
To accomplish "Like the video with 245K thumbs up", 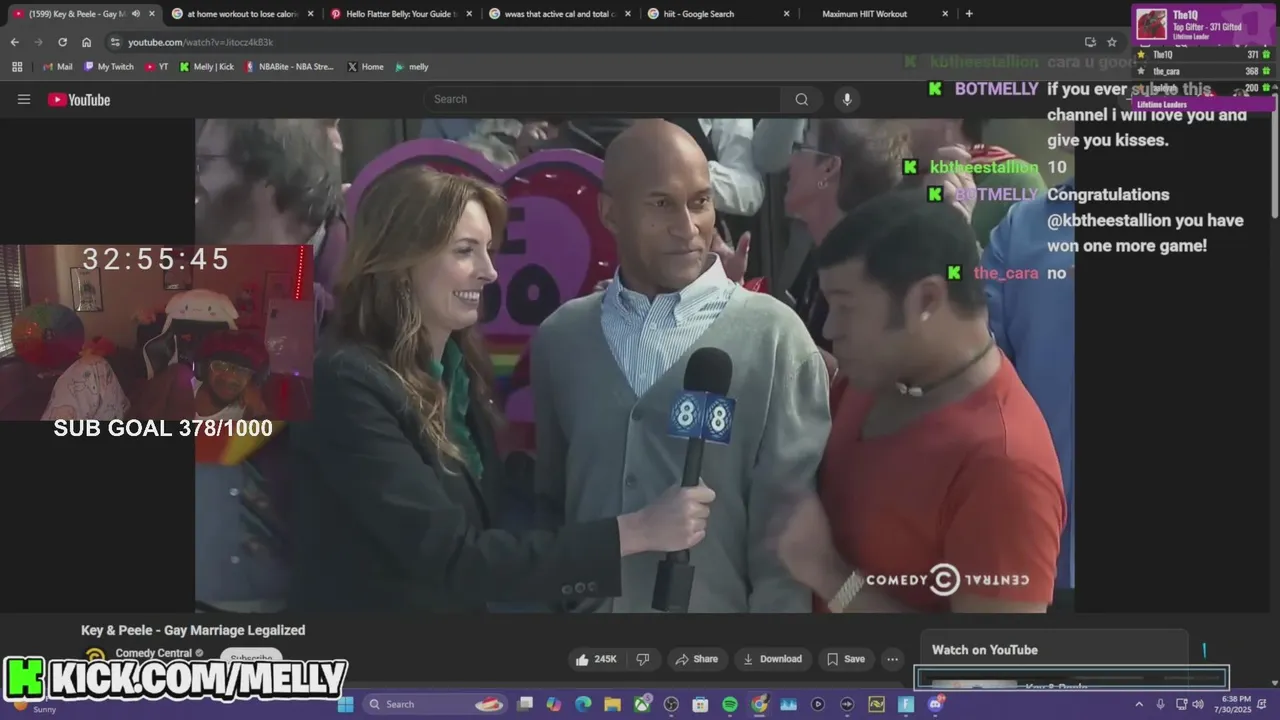I will coord(596,659).
